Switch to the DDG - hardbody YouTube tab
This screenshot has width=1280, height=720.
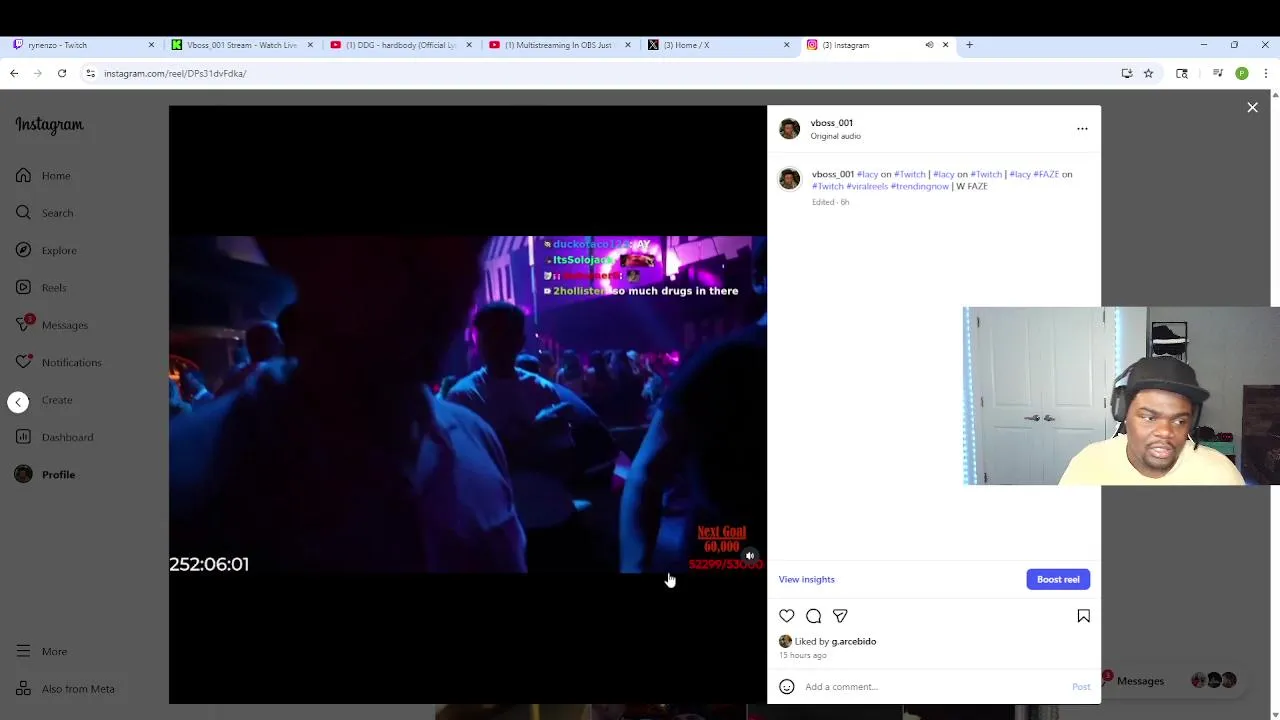(x=401, y=45)
